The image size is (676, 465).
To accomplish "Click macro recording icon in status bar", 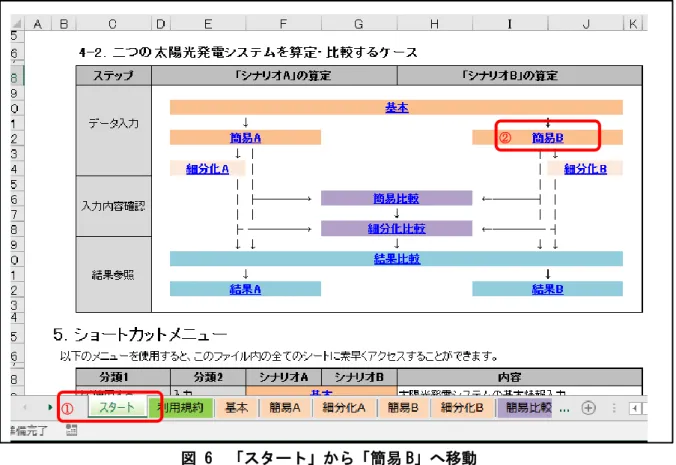I will click(x=72, y=430).
